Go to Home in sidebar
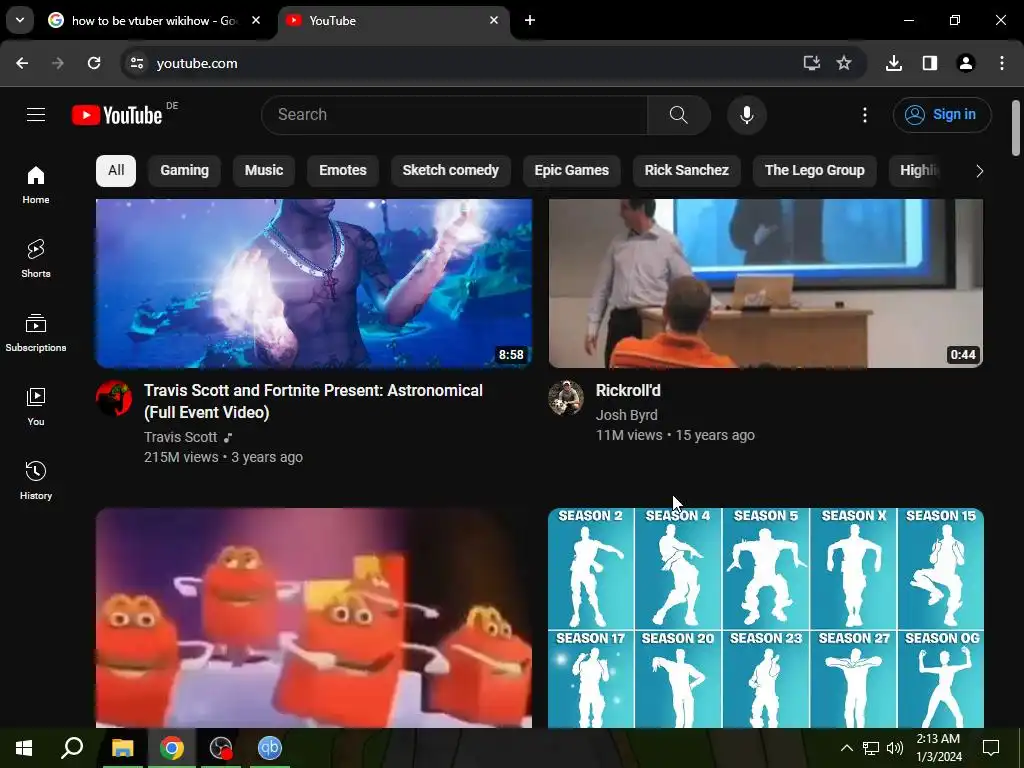Viewport: 1024px width, 768px height. (36, 185)
